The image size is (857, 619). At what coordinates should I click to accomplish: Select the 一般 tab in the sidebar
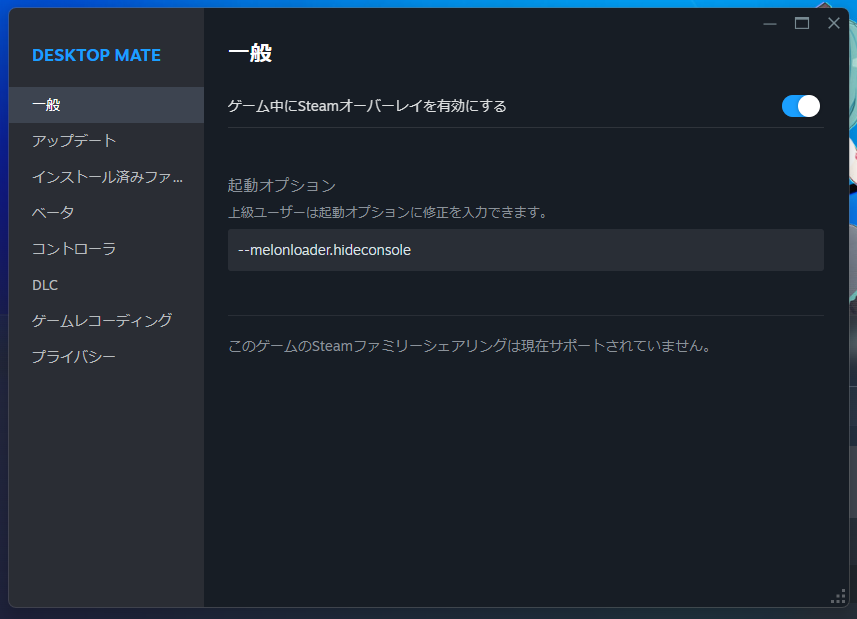106,105
